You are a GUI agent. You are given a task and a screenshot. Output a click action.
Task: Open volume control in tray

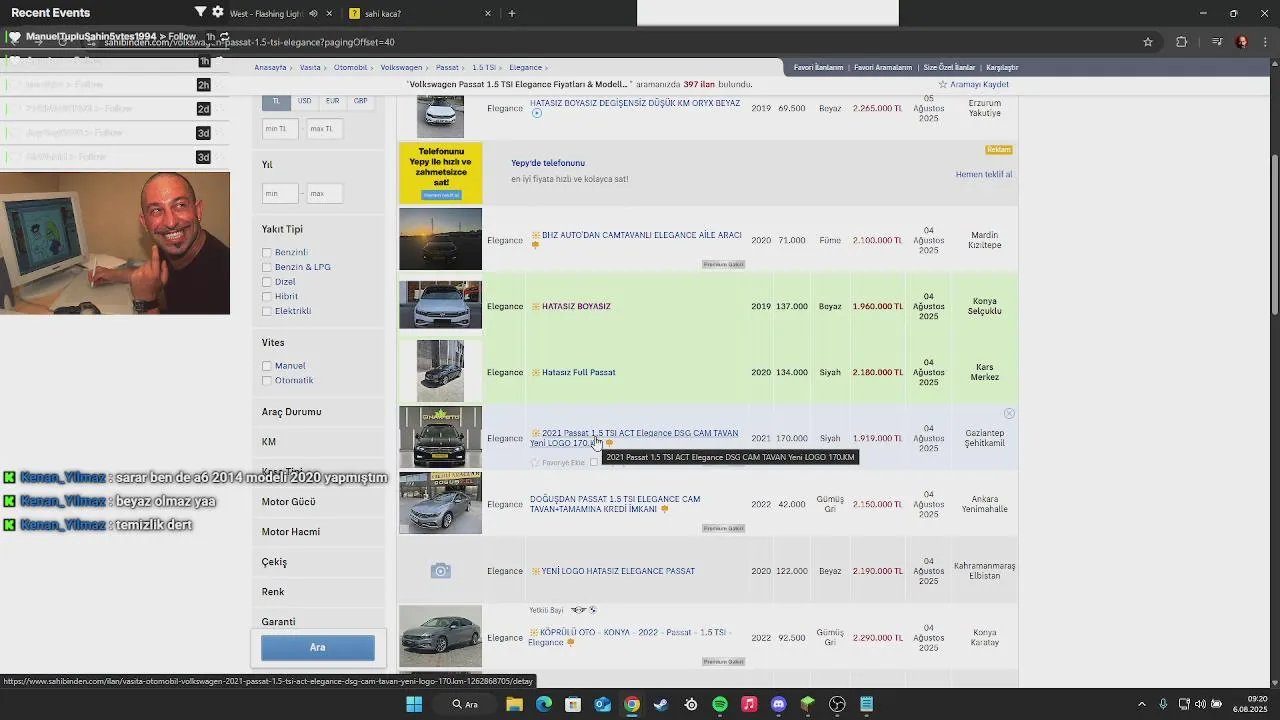point(1200,704)
